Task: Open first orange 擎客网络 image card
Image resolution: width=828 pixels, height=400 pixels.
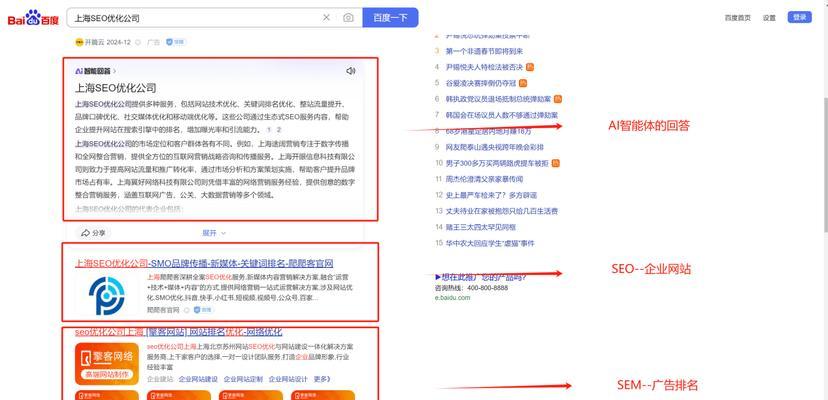Action: pyautogui.click(x=107, y=395)
